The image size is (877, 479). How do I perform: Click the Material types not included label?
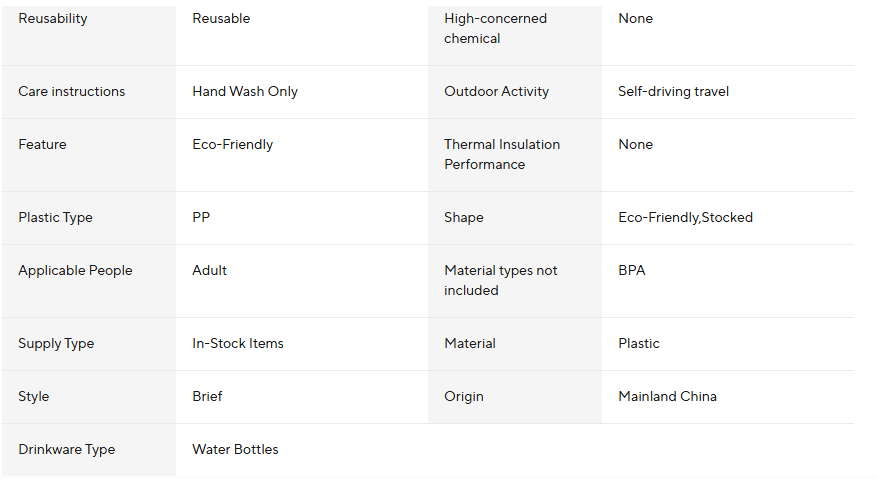click(500, 281)
